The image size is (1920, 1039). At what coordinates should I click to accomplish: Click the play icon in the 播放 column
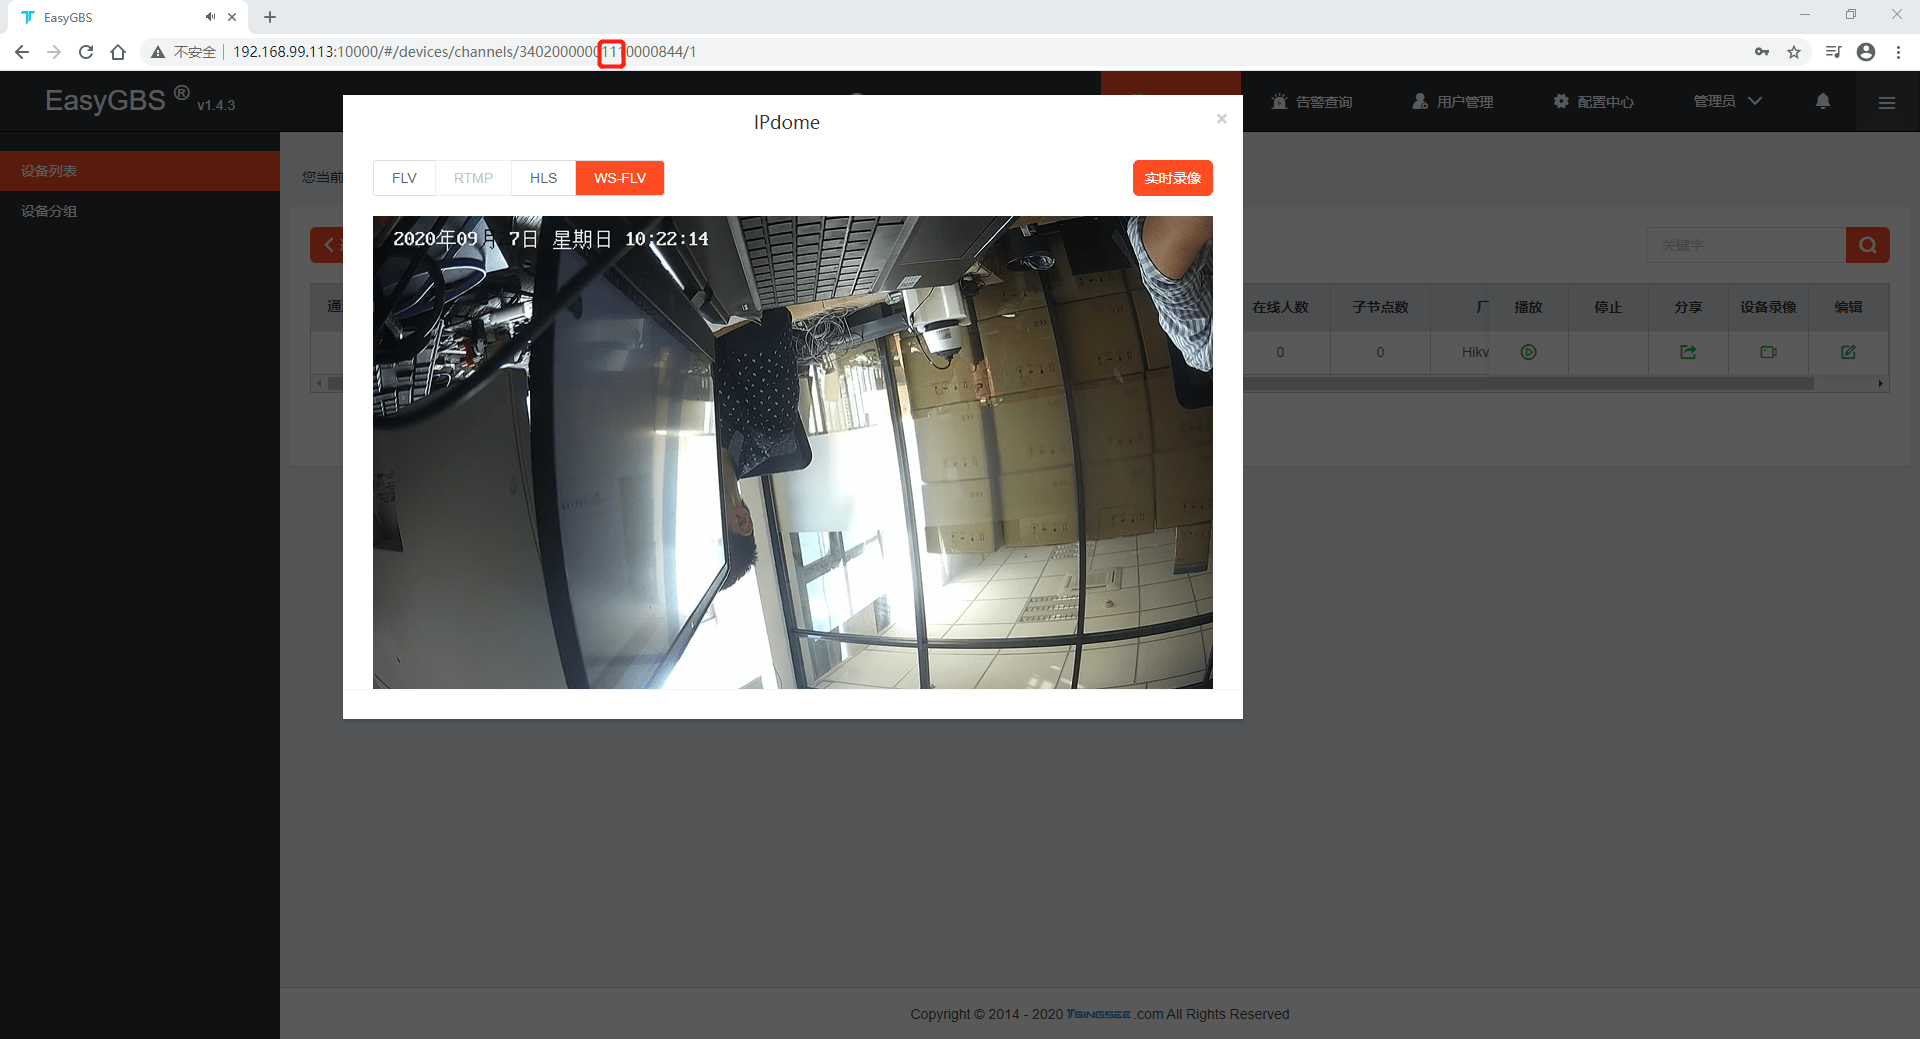click(1528, 352)
